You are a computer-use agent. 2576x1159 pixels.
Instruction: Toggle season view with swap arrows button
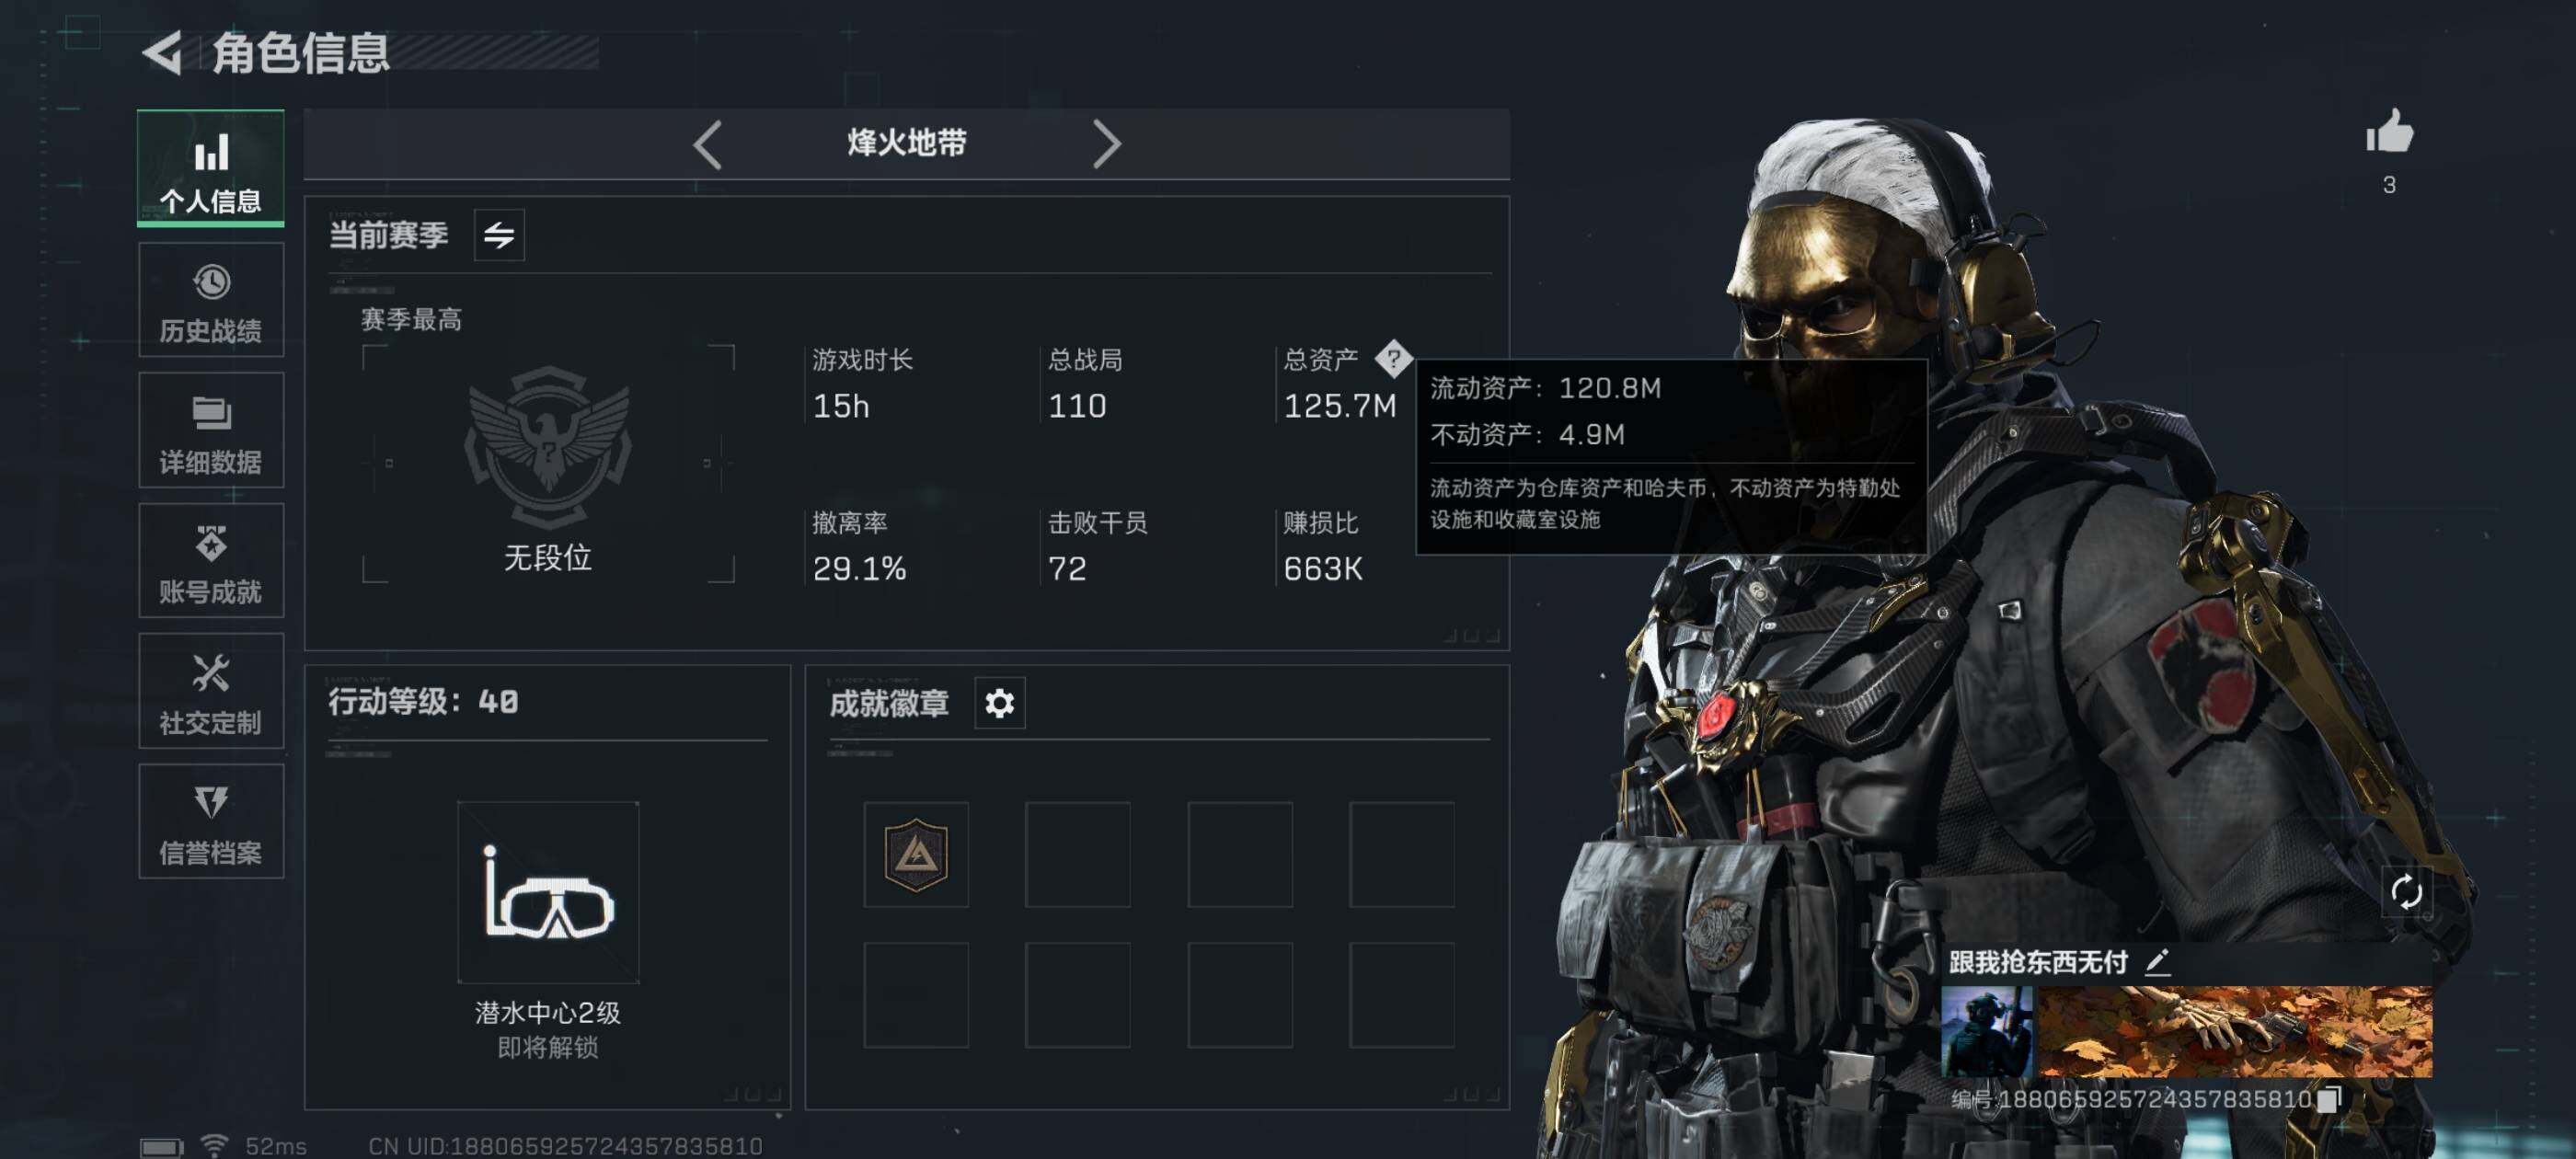tap(499, 235)
